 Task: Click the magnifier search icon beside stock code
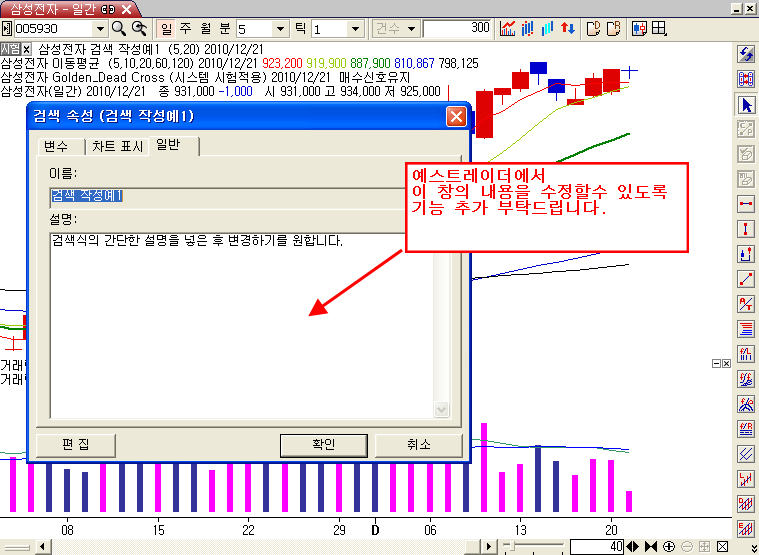coord(119,28)
